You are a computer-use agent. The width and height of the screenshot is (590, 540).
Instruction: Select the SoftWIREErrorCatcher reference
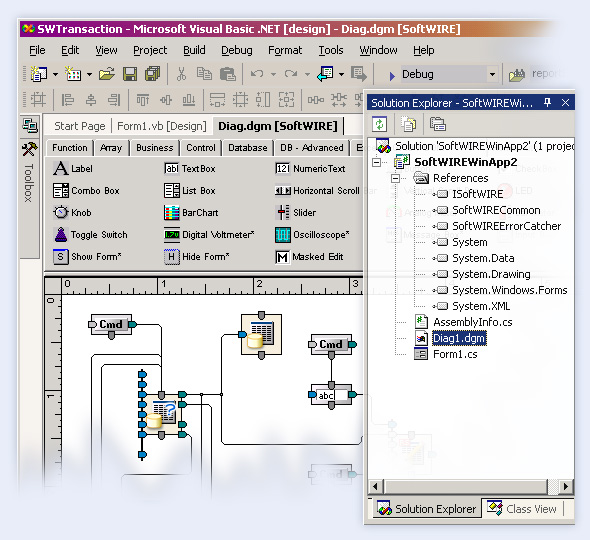point(506,226)
